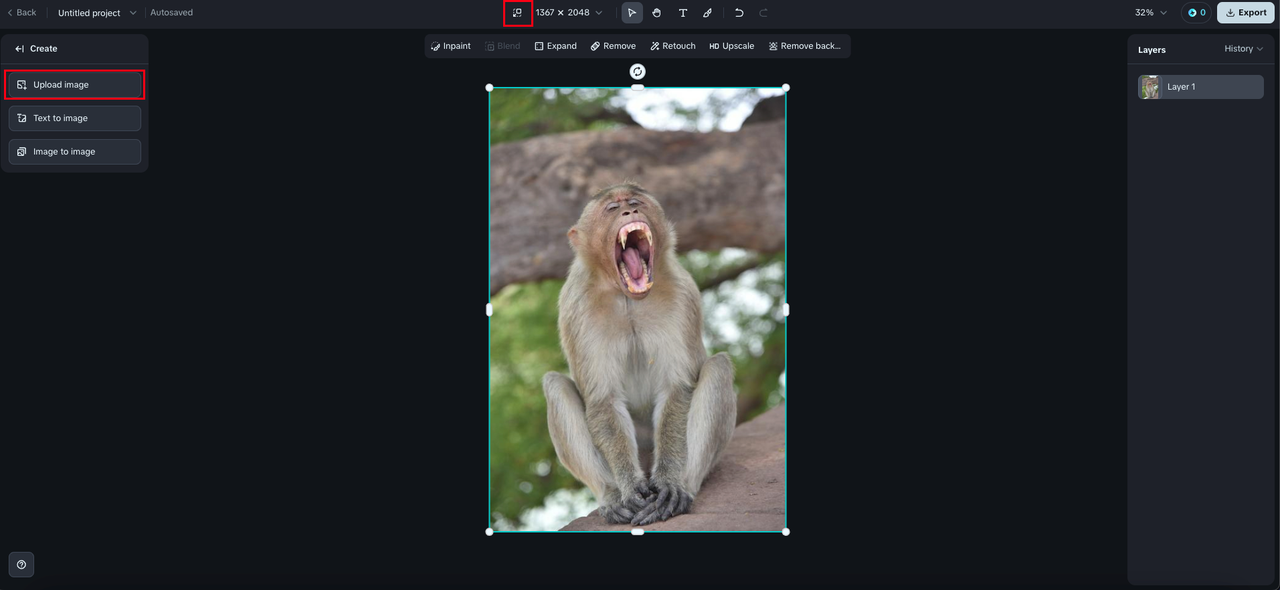The image size is (1280, 590).
Task: Select the Text tool
Action: 683,13
